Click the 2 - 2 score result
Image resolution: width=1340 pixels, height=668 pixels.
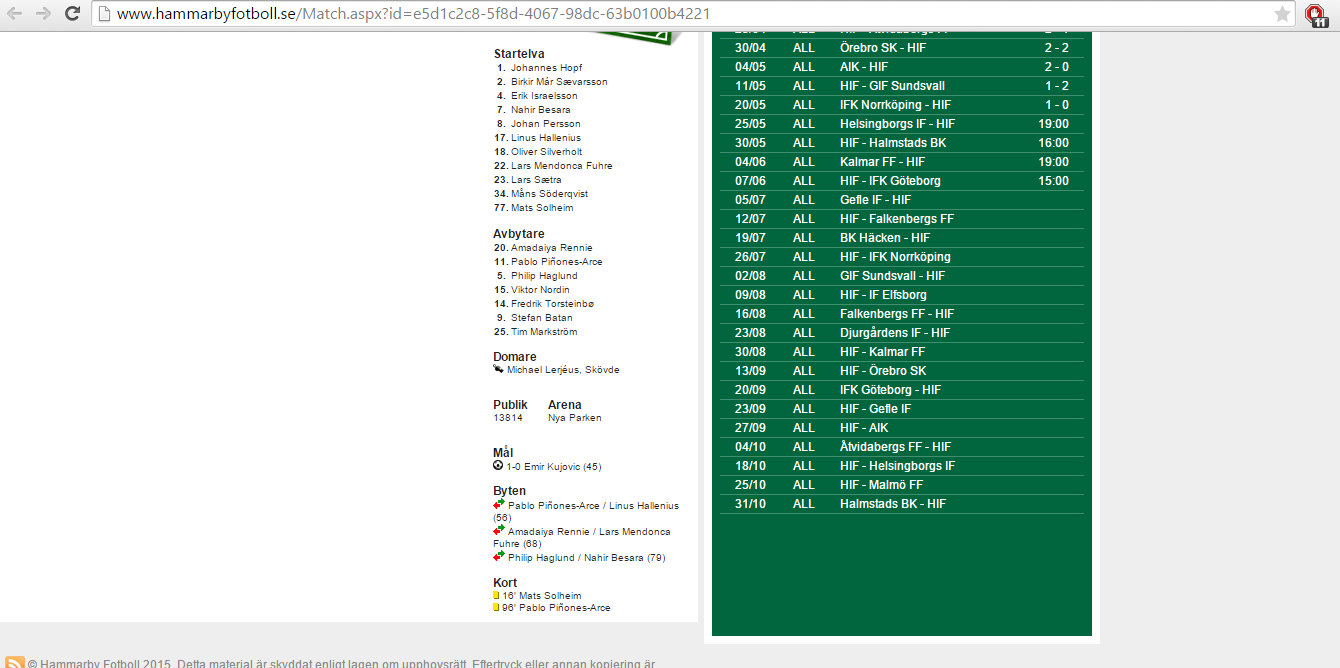[1057, 48]
